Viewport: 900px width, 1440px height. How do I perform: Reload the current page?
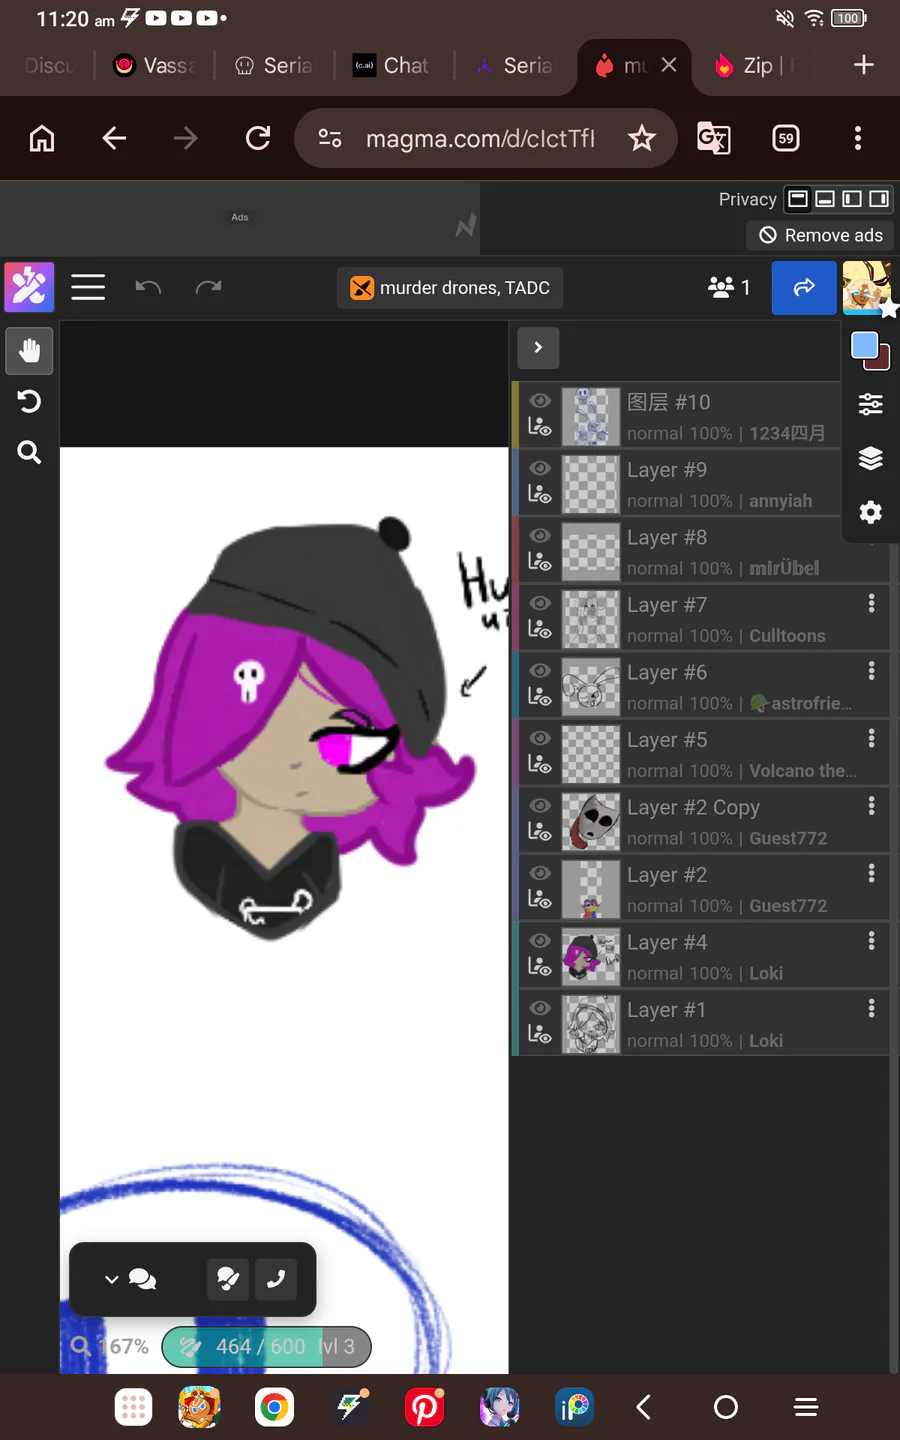(x=258, y=138)
